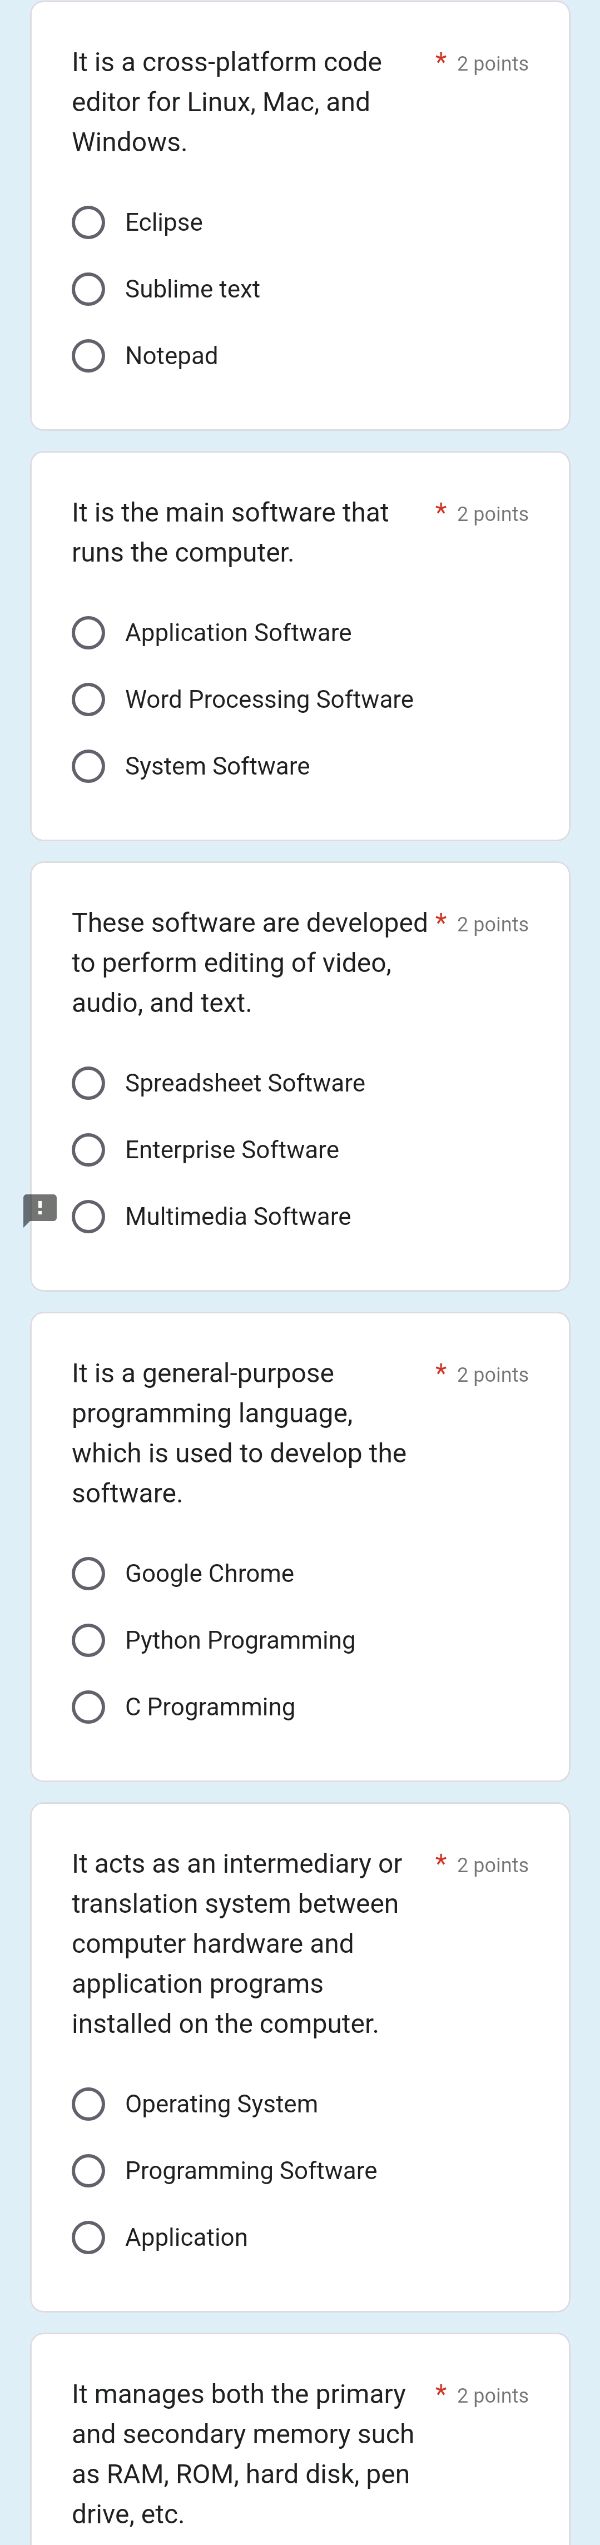The width and height of the screenshot is (600, 2545).
Task: Select Application Software option
Action: [x=88, y=632]
